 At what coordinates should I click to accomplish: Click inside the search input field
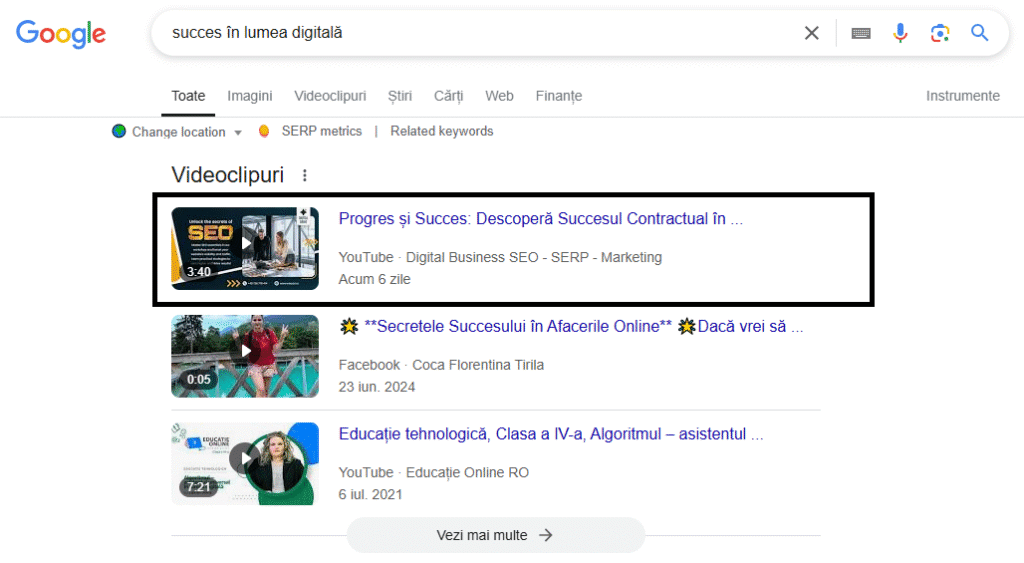pyautogui.click(x=480, y=33)
